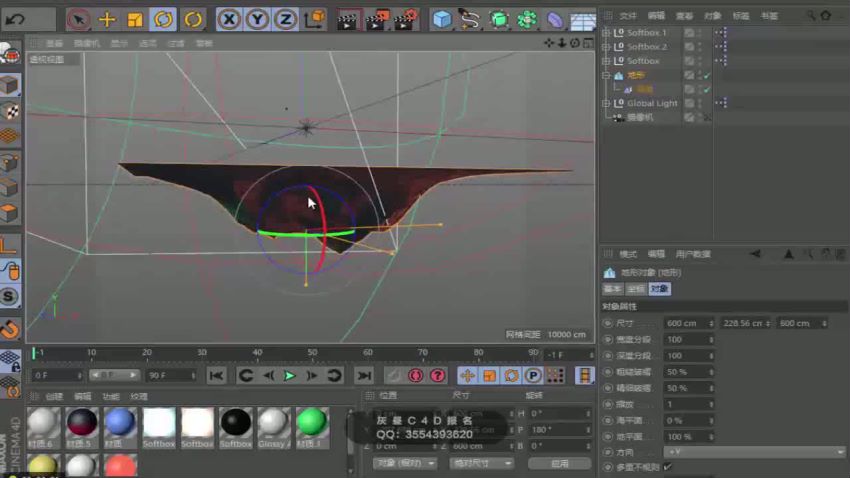Select the Live Selection arrow tool

(79, 20)
